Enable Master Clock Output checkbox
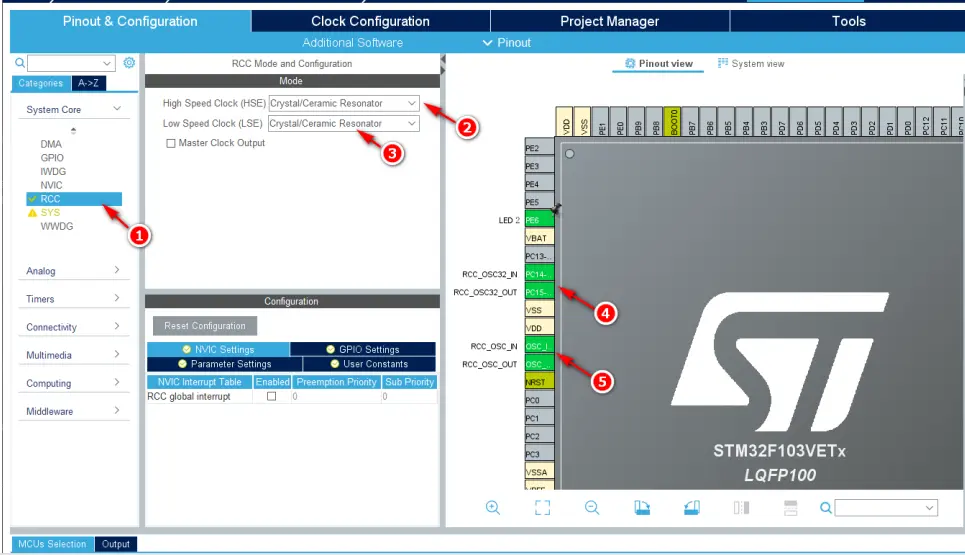 tap(170, 143)
